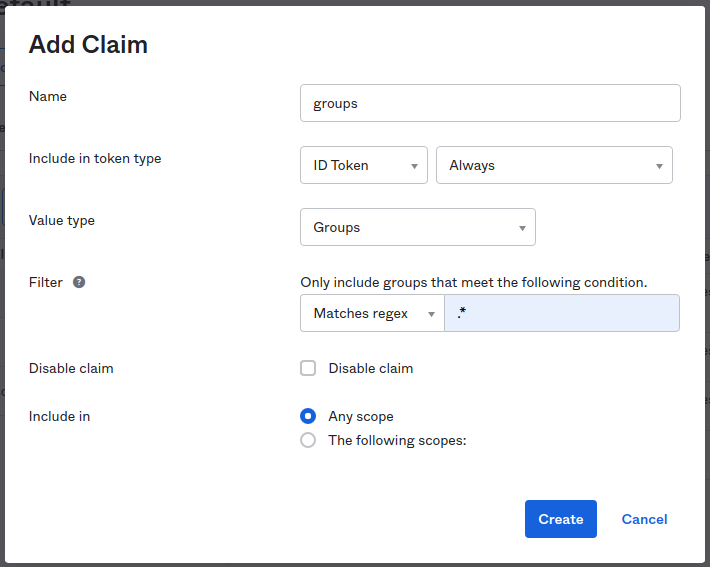Tick the Disable claim checkbox

[x=308, y=368]
